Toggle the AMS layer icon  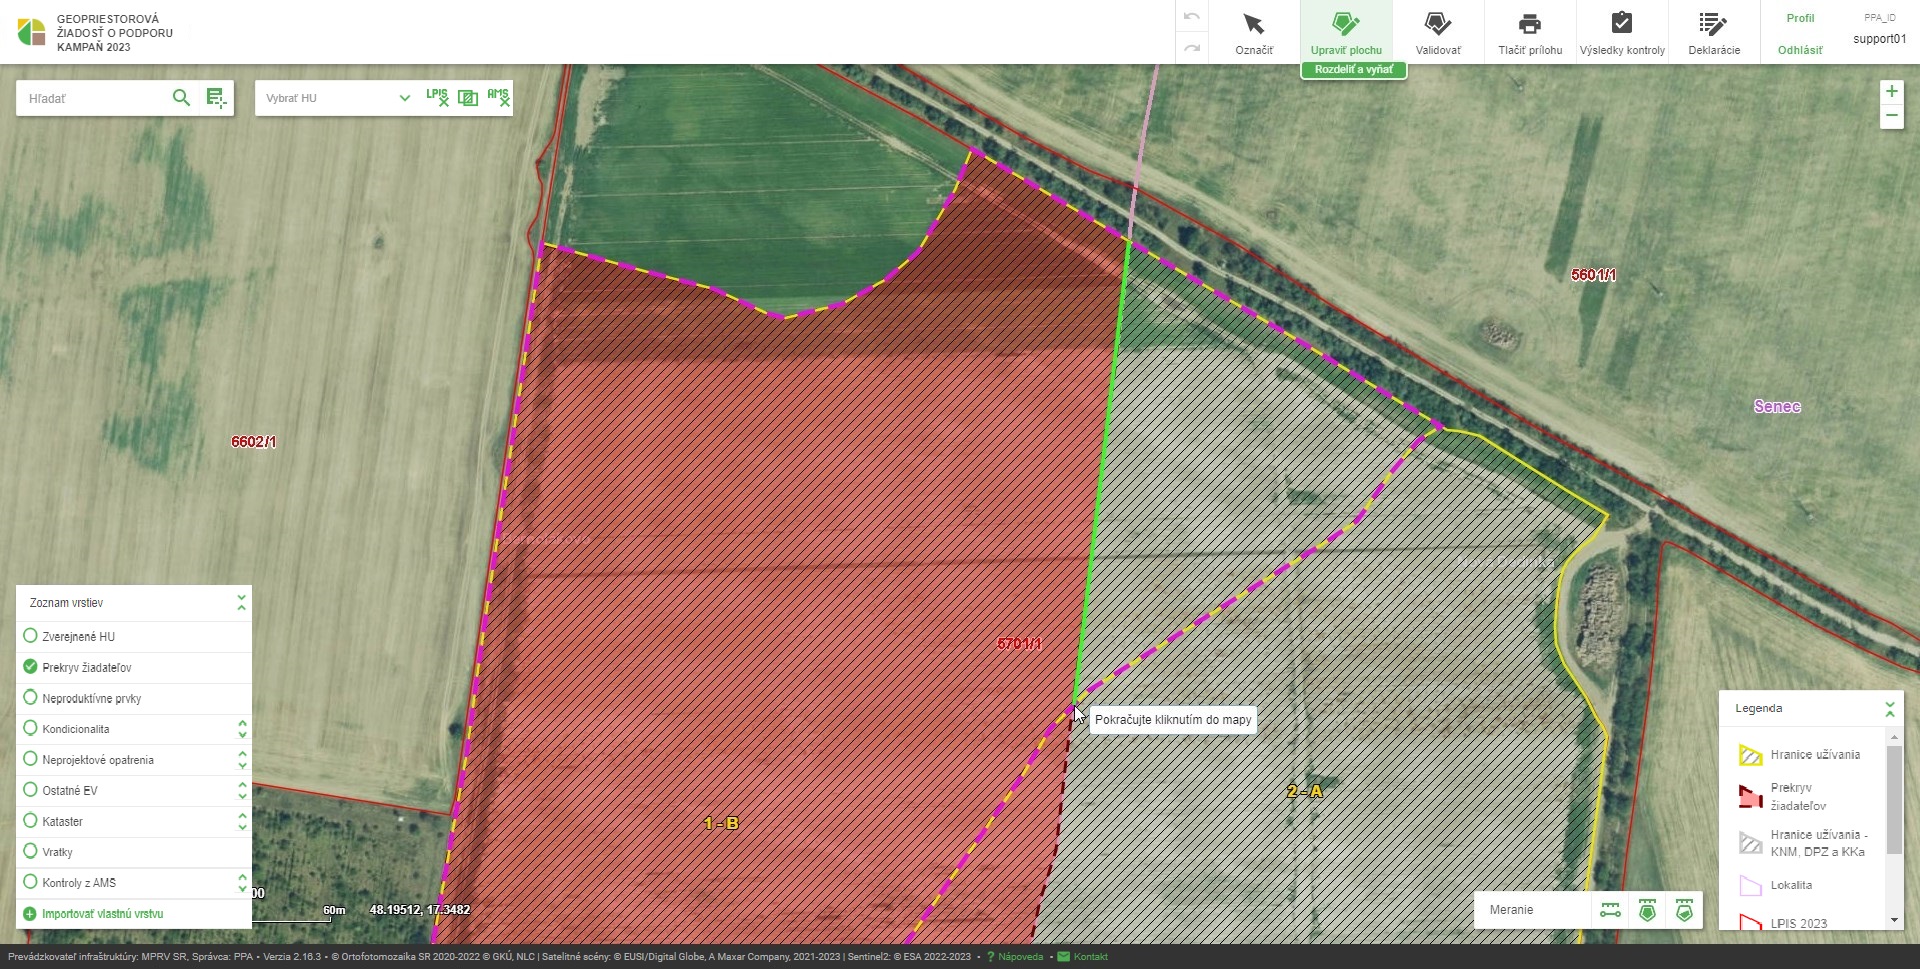coord(498,97)
